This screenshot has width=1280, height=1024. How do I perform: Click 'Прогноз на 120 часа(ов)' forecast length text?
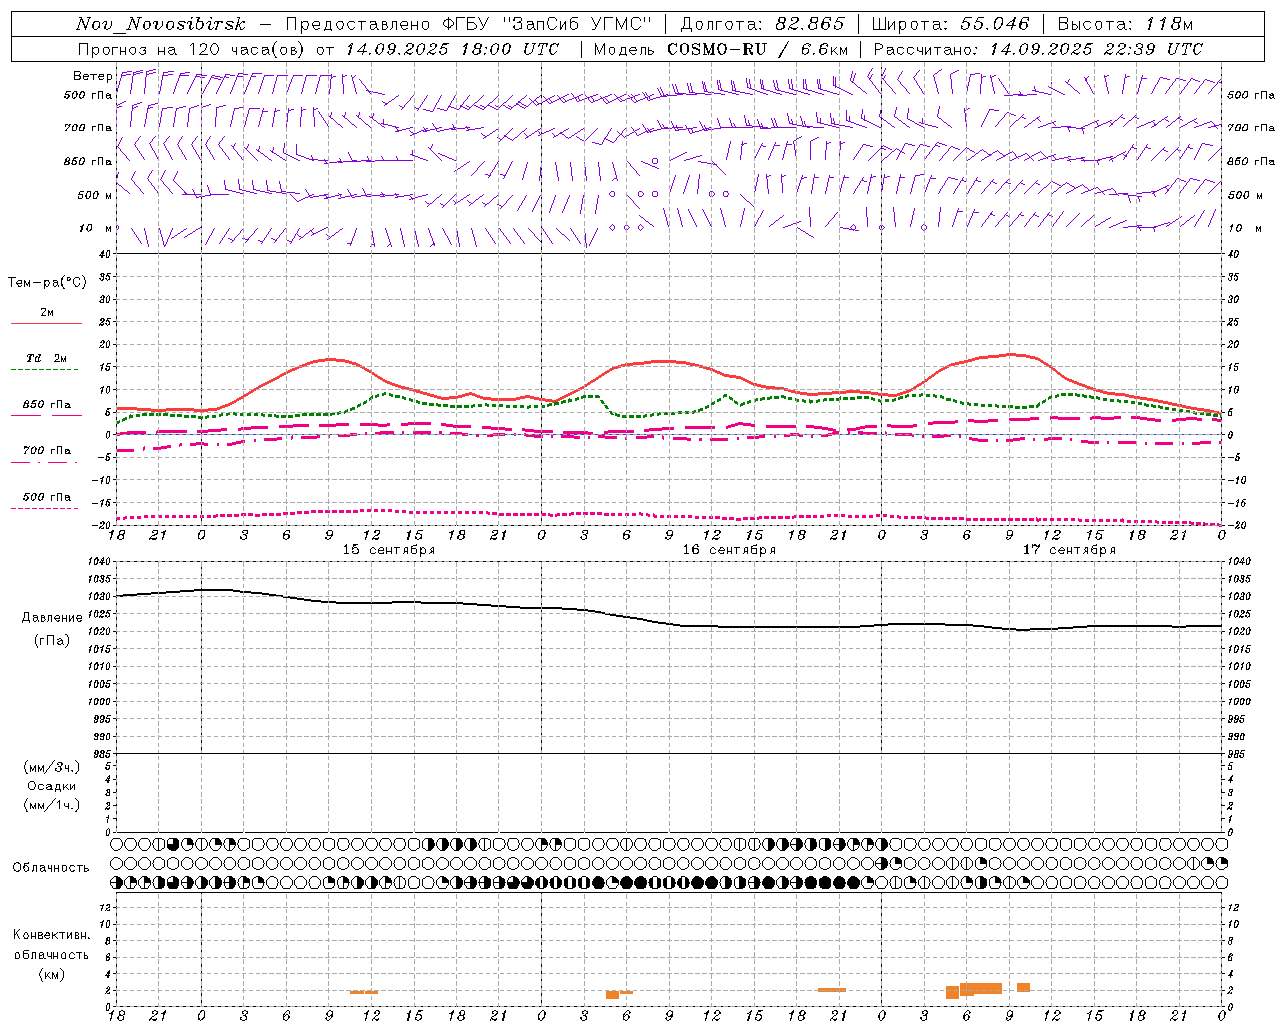point(192,49)
